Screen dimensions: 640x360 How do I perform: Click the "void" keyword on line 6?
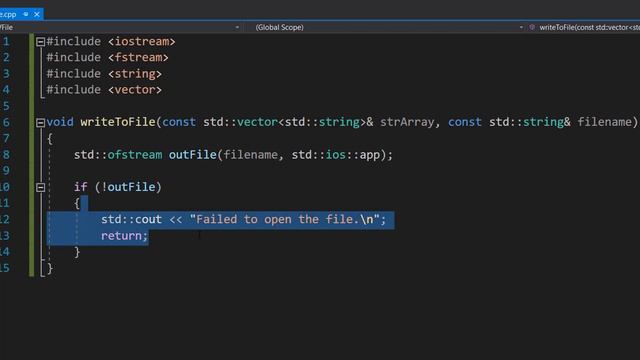[x=60, y=122]
